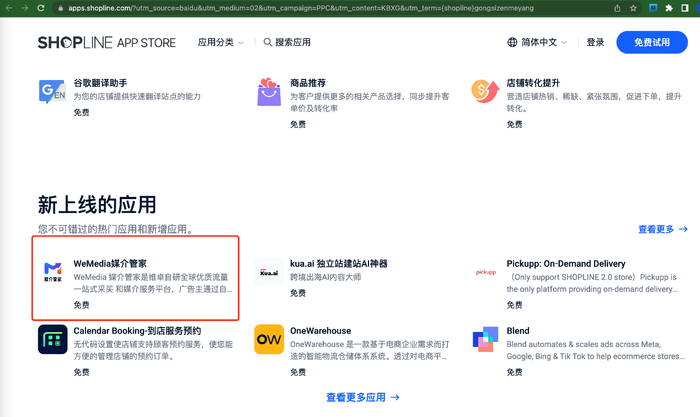Click 查看更多应用 at the bottom
Image resolution: width=700 pixels, height=417 pixels.
coord(362,397)
